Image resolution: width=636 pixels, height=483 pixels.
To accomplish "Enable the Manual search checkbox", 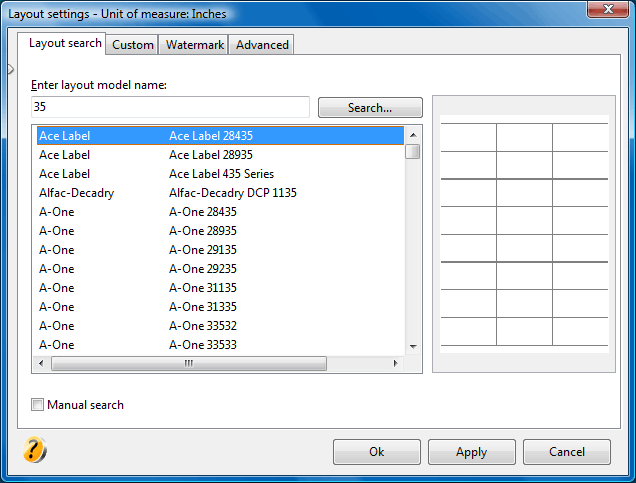I will point(37,404).
